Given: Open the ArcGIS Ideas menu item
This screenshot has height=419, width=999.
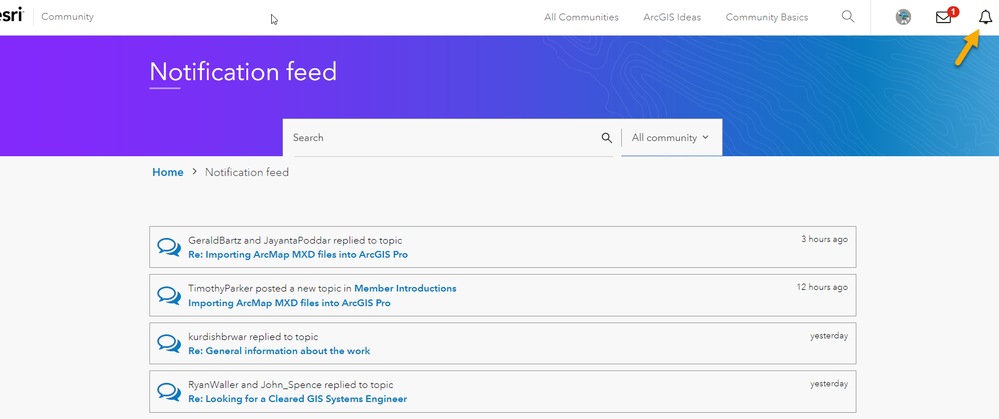Looking at the screenshot, I should (672, 17).
